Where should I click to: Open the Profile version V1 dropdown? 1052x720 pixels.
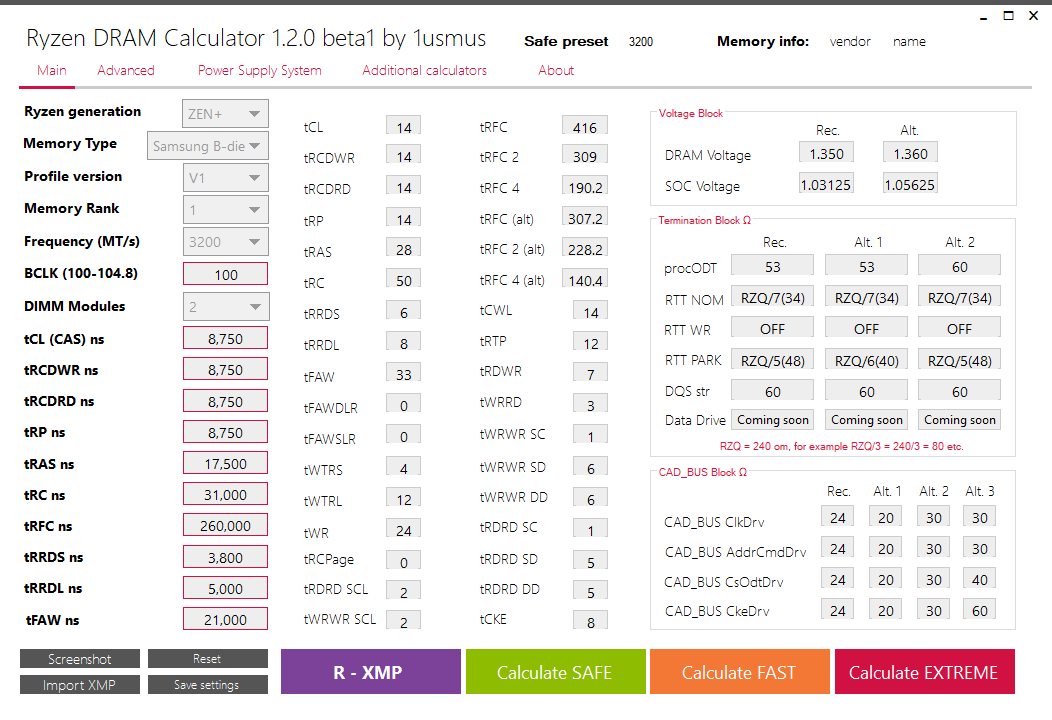[x=225, y=178]
